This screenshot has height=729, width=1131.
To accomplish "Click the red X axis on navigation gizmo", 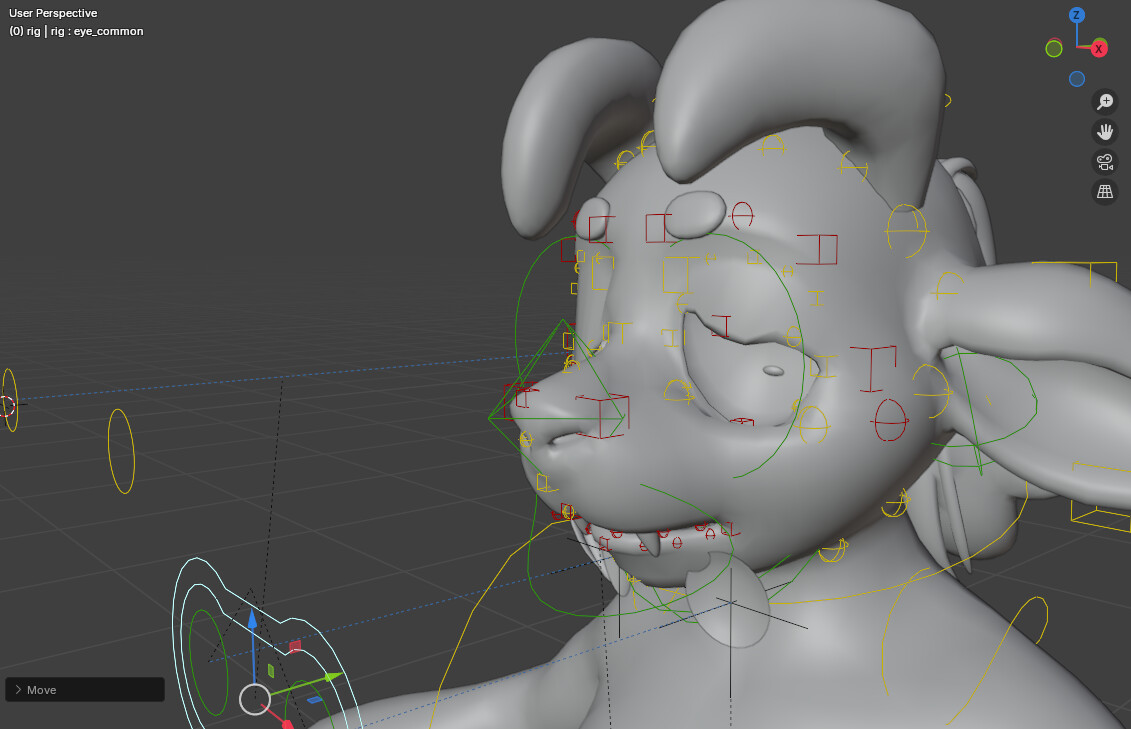I will click(x=1099, y=48).
